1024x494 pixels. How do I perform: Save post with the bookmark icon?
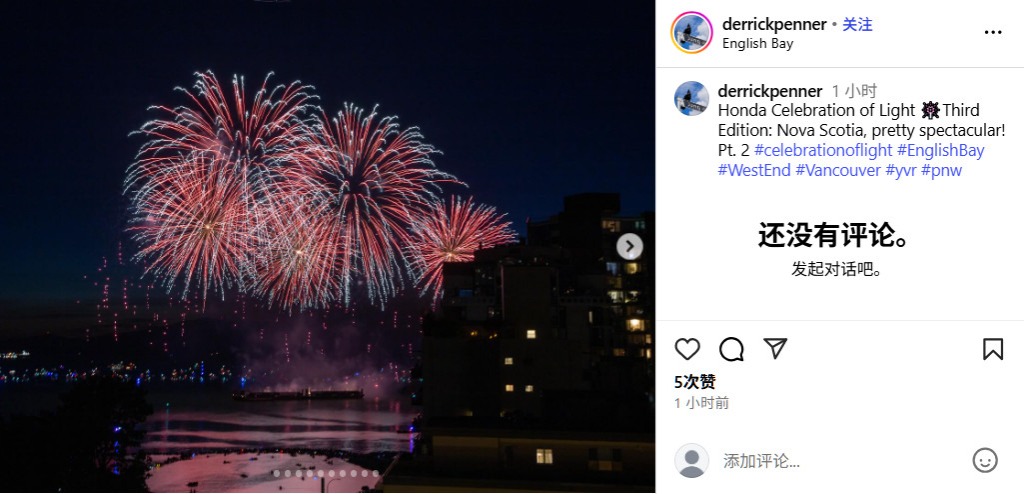993,350
